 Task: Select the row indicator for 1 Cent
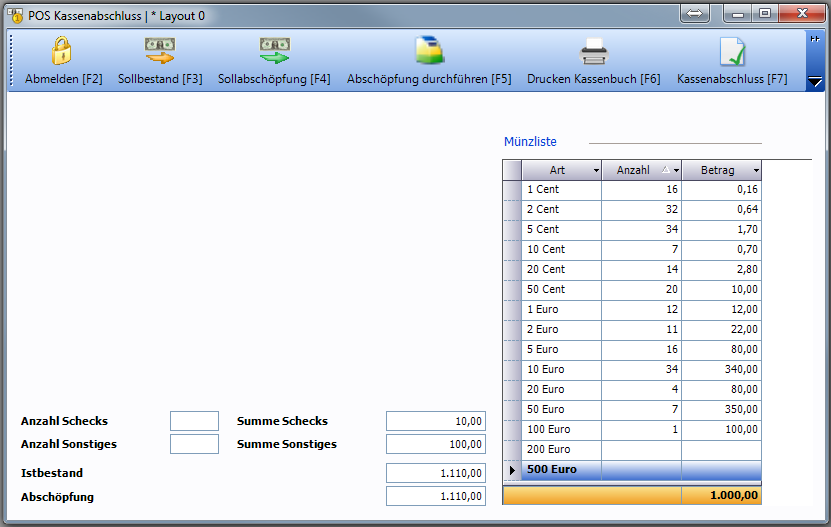(x=512, y=189)
